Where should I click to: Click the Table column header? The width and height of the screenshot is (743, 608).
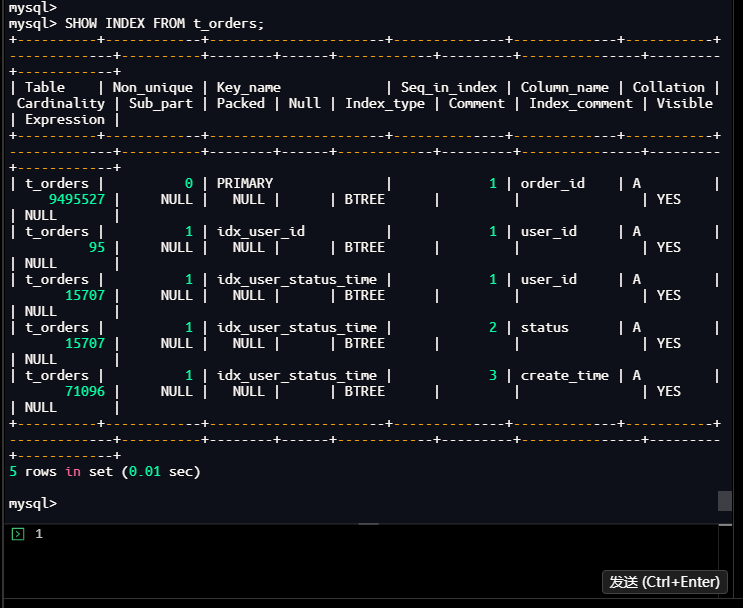tap(45, 88)
